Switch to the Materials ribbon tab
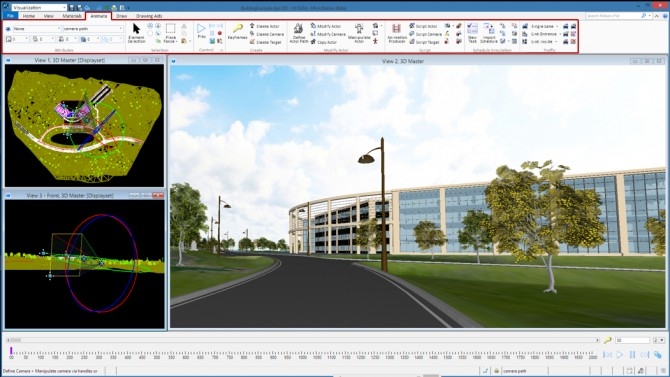Screen dimensions: 670x377 point(72,16)
